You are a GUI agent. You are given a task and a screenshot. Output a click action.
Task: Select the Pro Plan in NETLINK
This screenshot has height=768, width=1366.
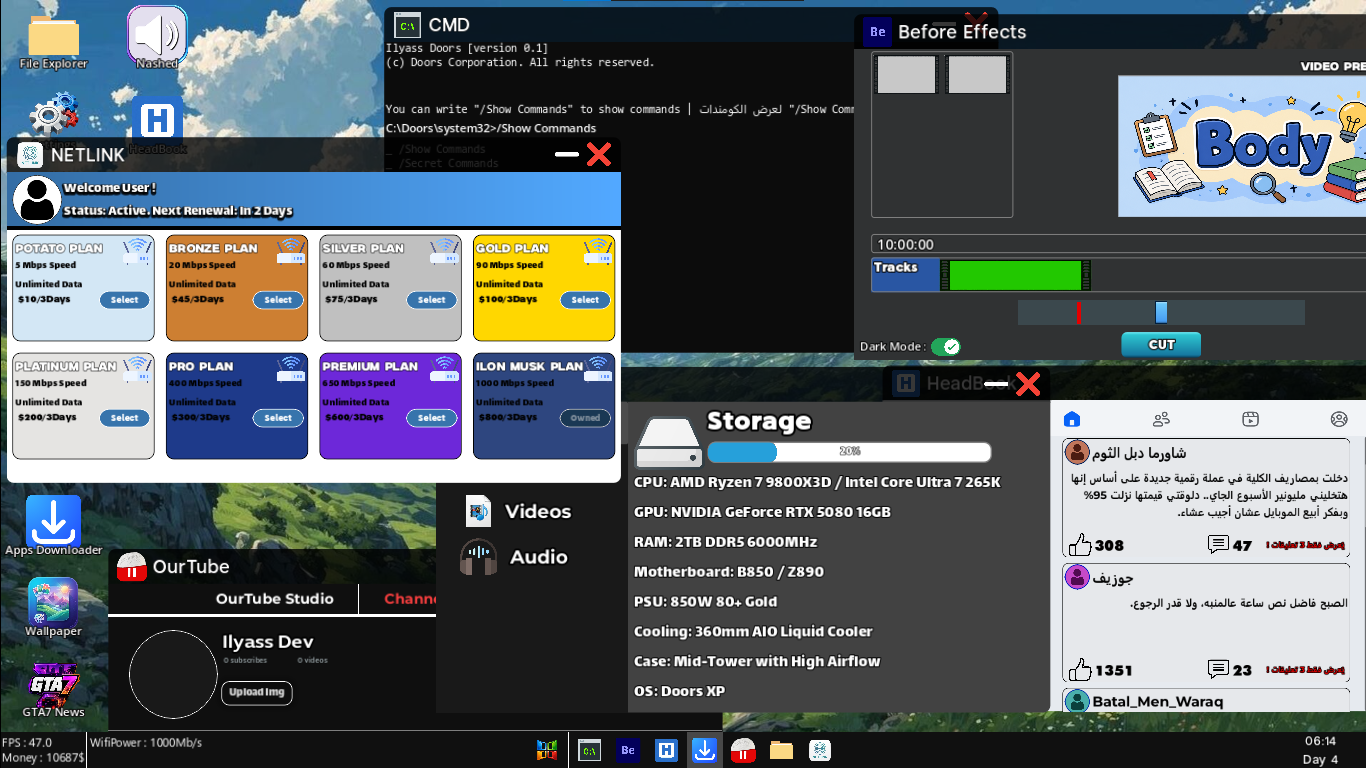(x=278, y=418)
